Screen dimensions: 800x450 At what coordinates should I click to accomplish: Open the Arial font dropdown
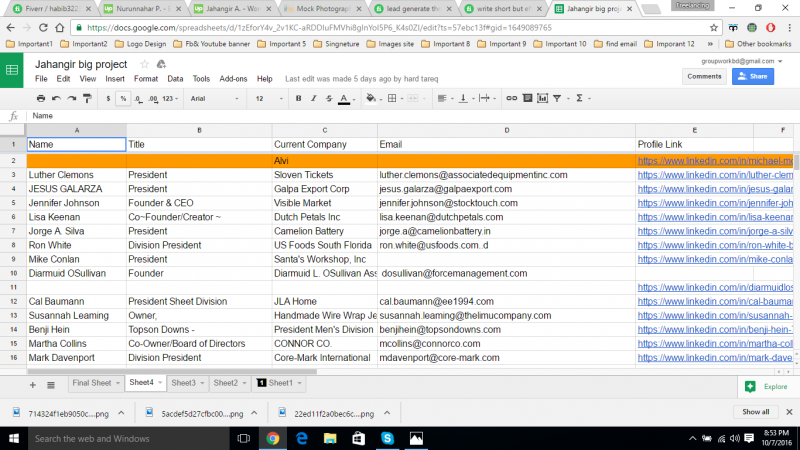[214, 98]
